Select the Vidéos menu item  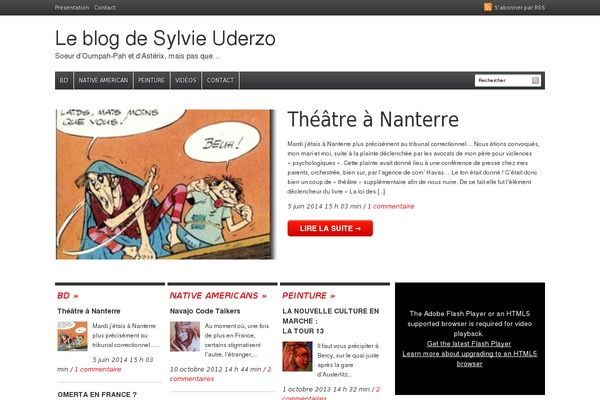(x=186, y=80)
